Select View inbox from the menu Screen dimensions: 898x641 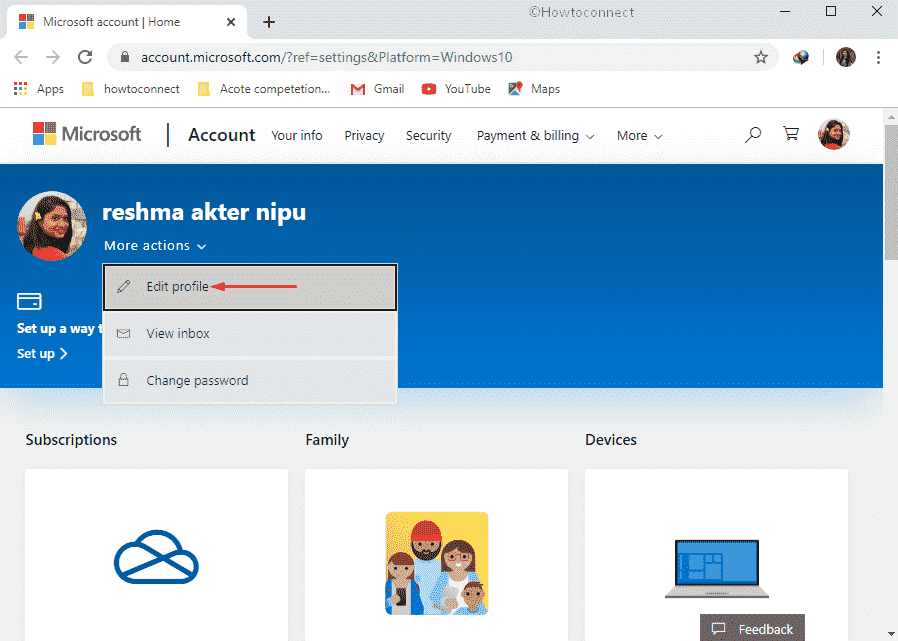click(x=250, y=333)
